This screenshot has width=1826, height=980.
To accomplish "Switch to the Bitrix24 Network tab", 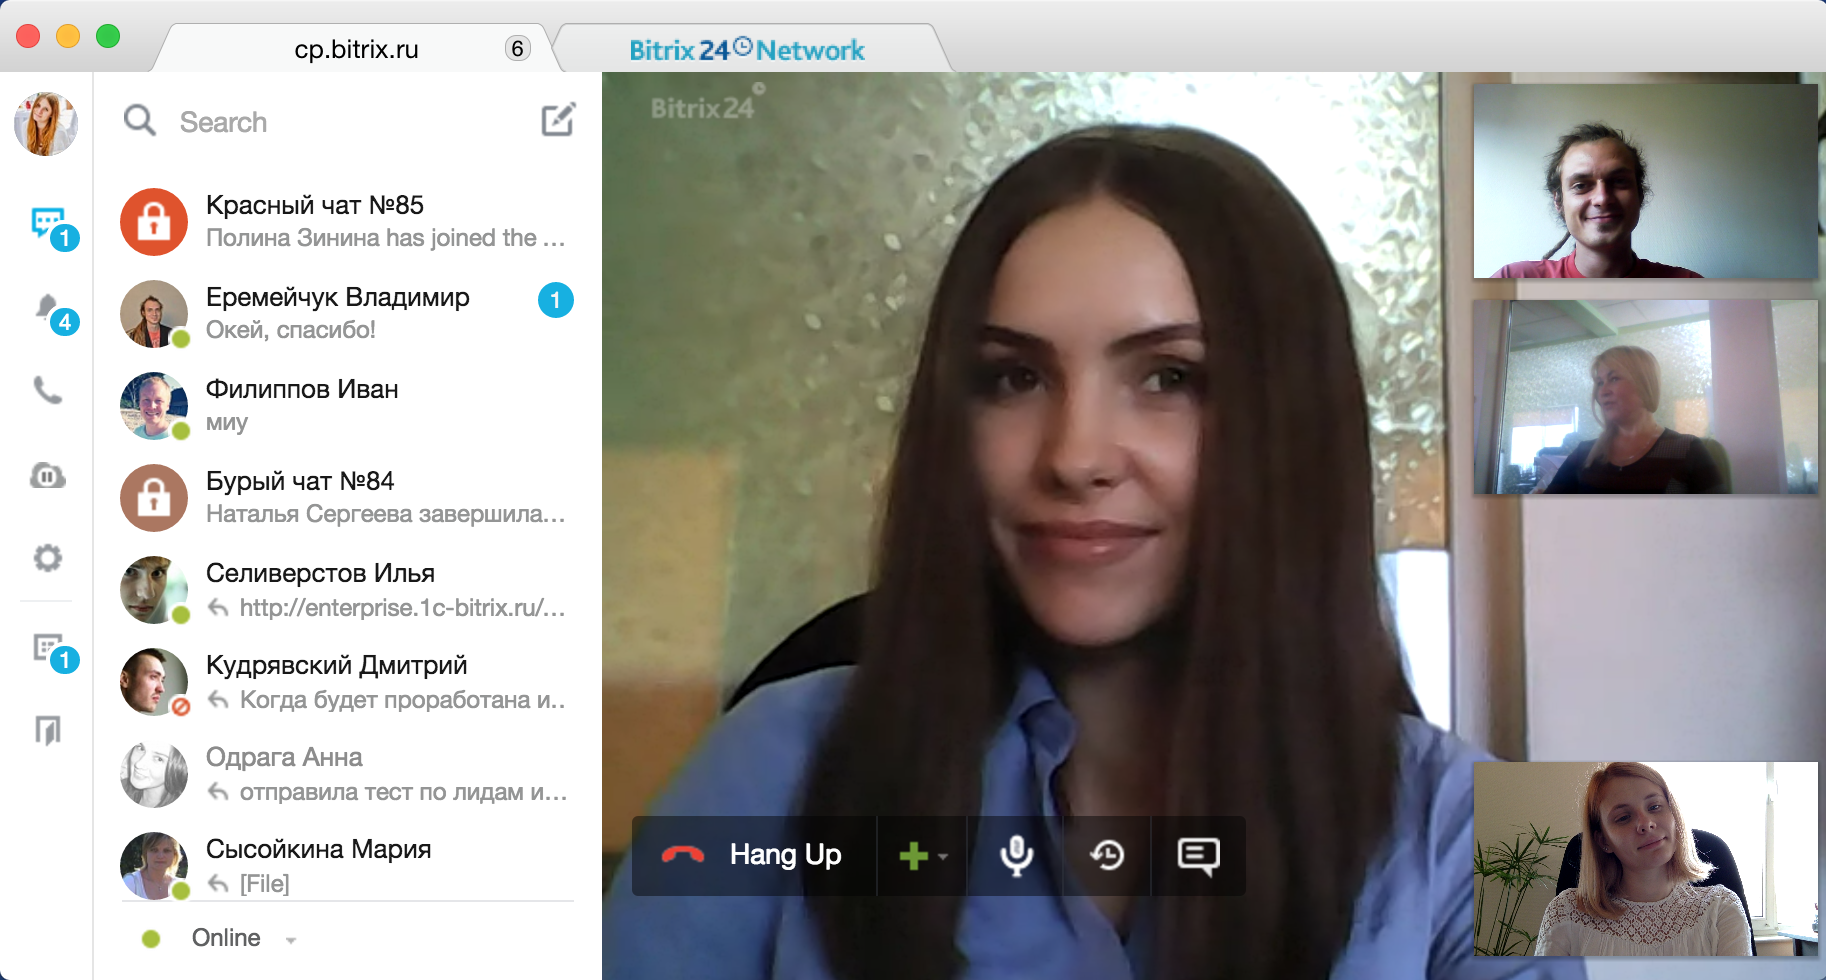I will coord(746,49).
